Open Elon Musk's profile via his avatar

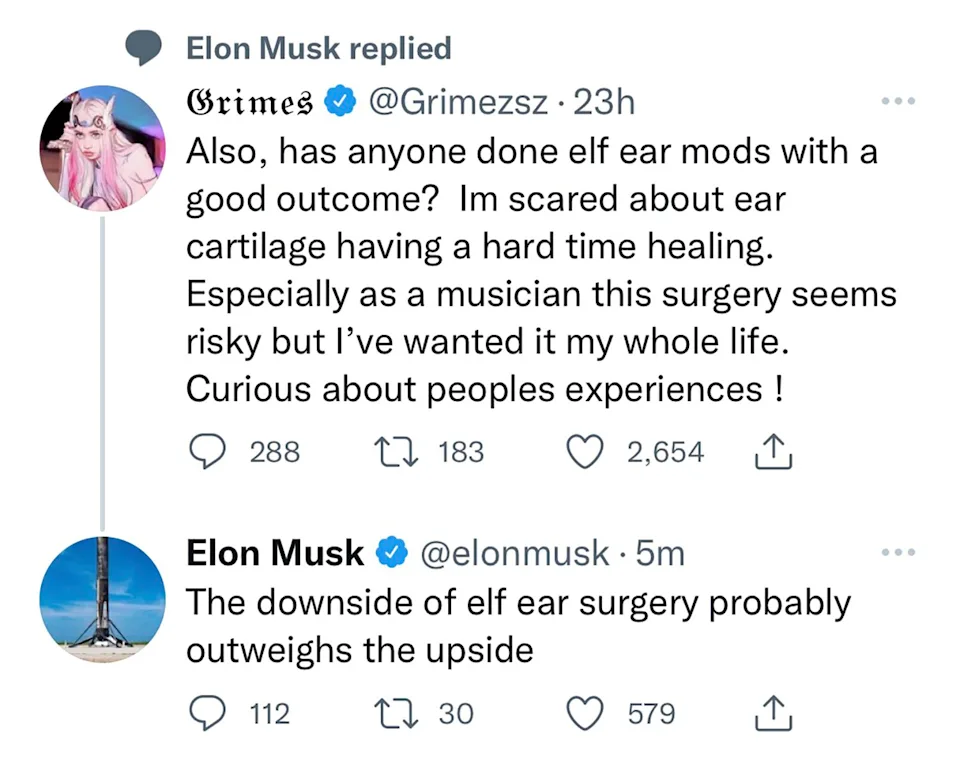click(102, 599)
